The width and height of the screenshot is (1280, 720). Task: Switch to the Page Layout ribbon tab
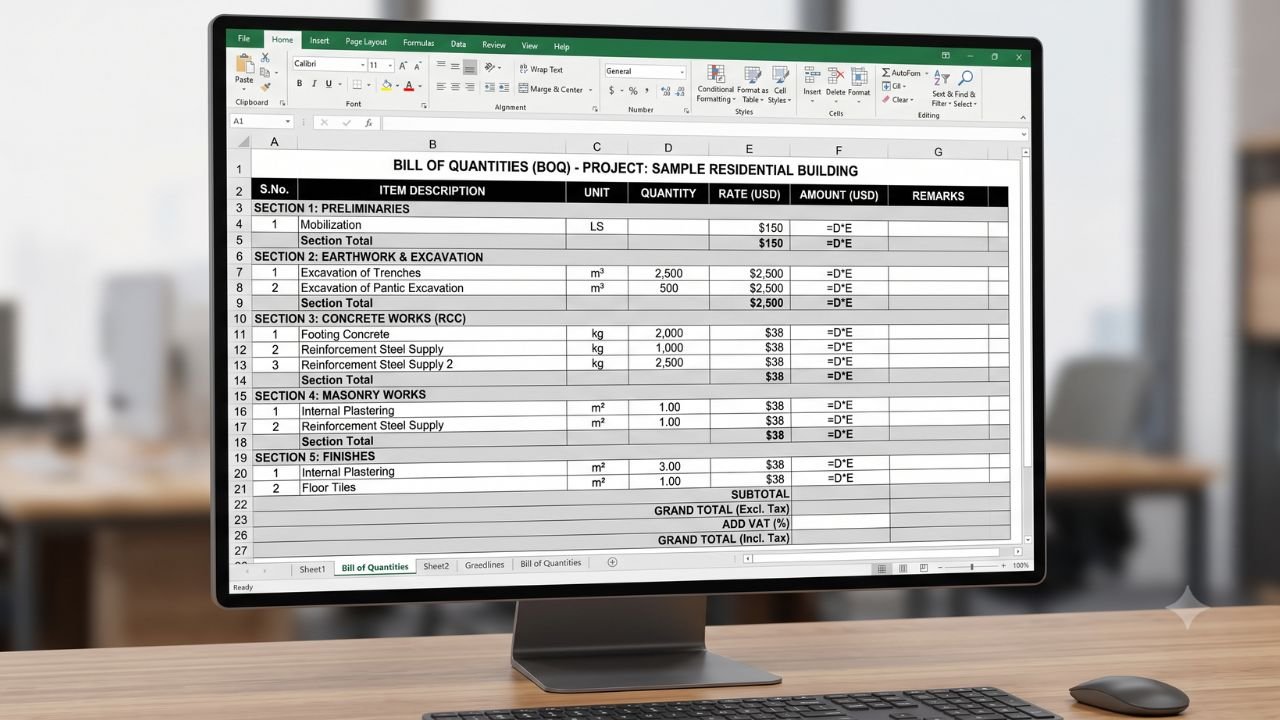[x=366, y=42]
